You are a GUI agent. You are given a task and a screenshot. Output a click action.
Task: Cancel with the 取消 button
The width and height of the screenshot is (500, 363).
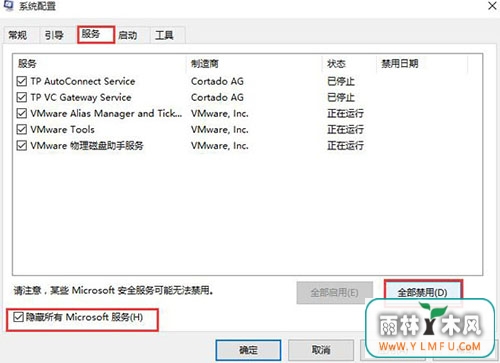pos(321,350)
